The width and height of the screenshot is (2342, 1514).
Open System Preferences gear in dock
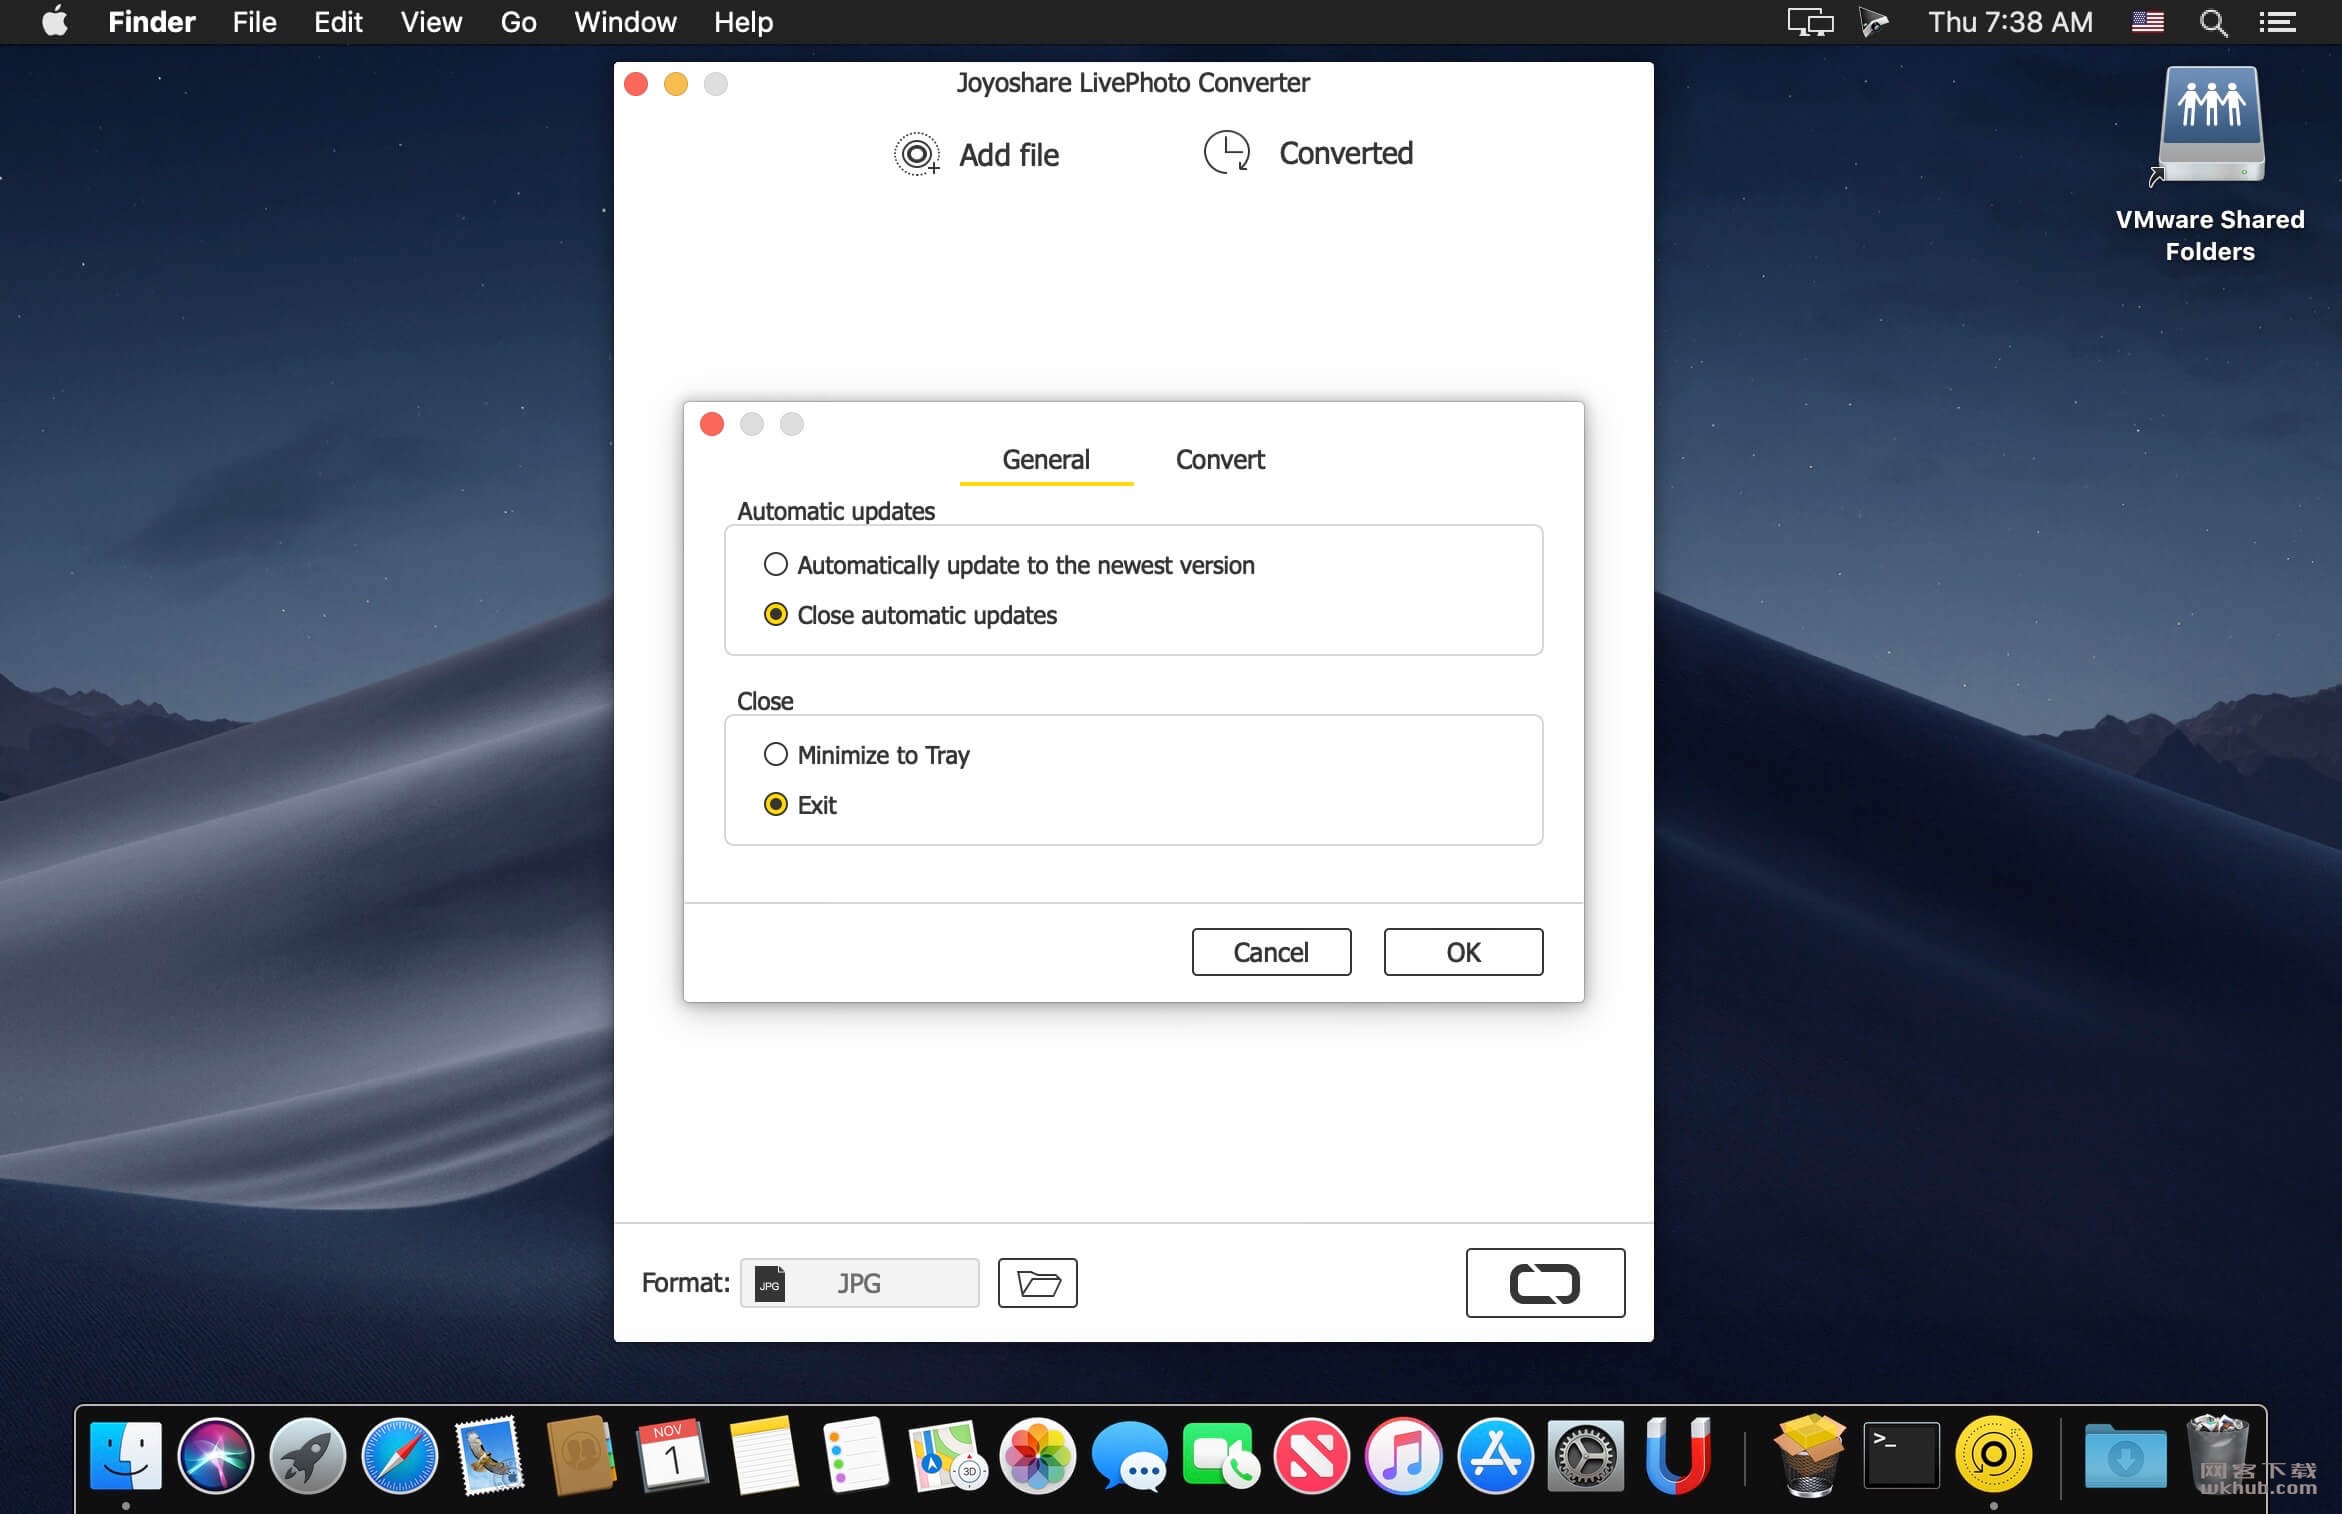(1586, 1455)
